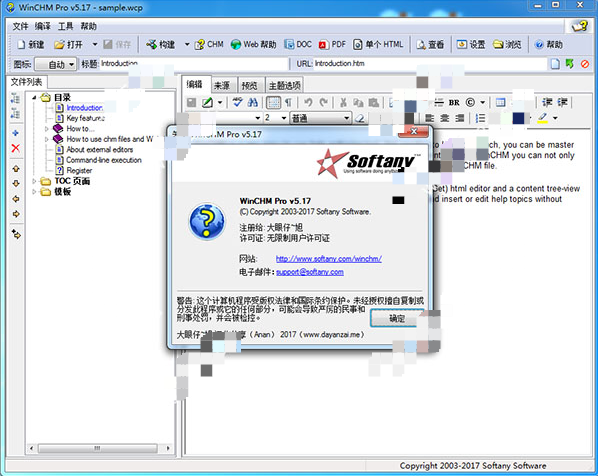Move item down with sidebar arrow
The image size is (598, 476).
(x=16, y=183)
